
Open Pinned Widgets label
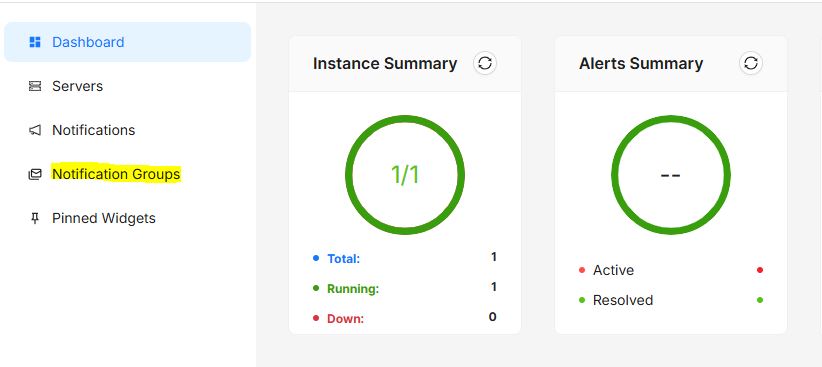pyautogui.click(x=104, y=218)
